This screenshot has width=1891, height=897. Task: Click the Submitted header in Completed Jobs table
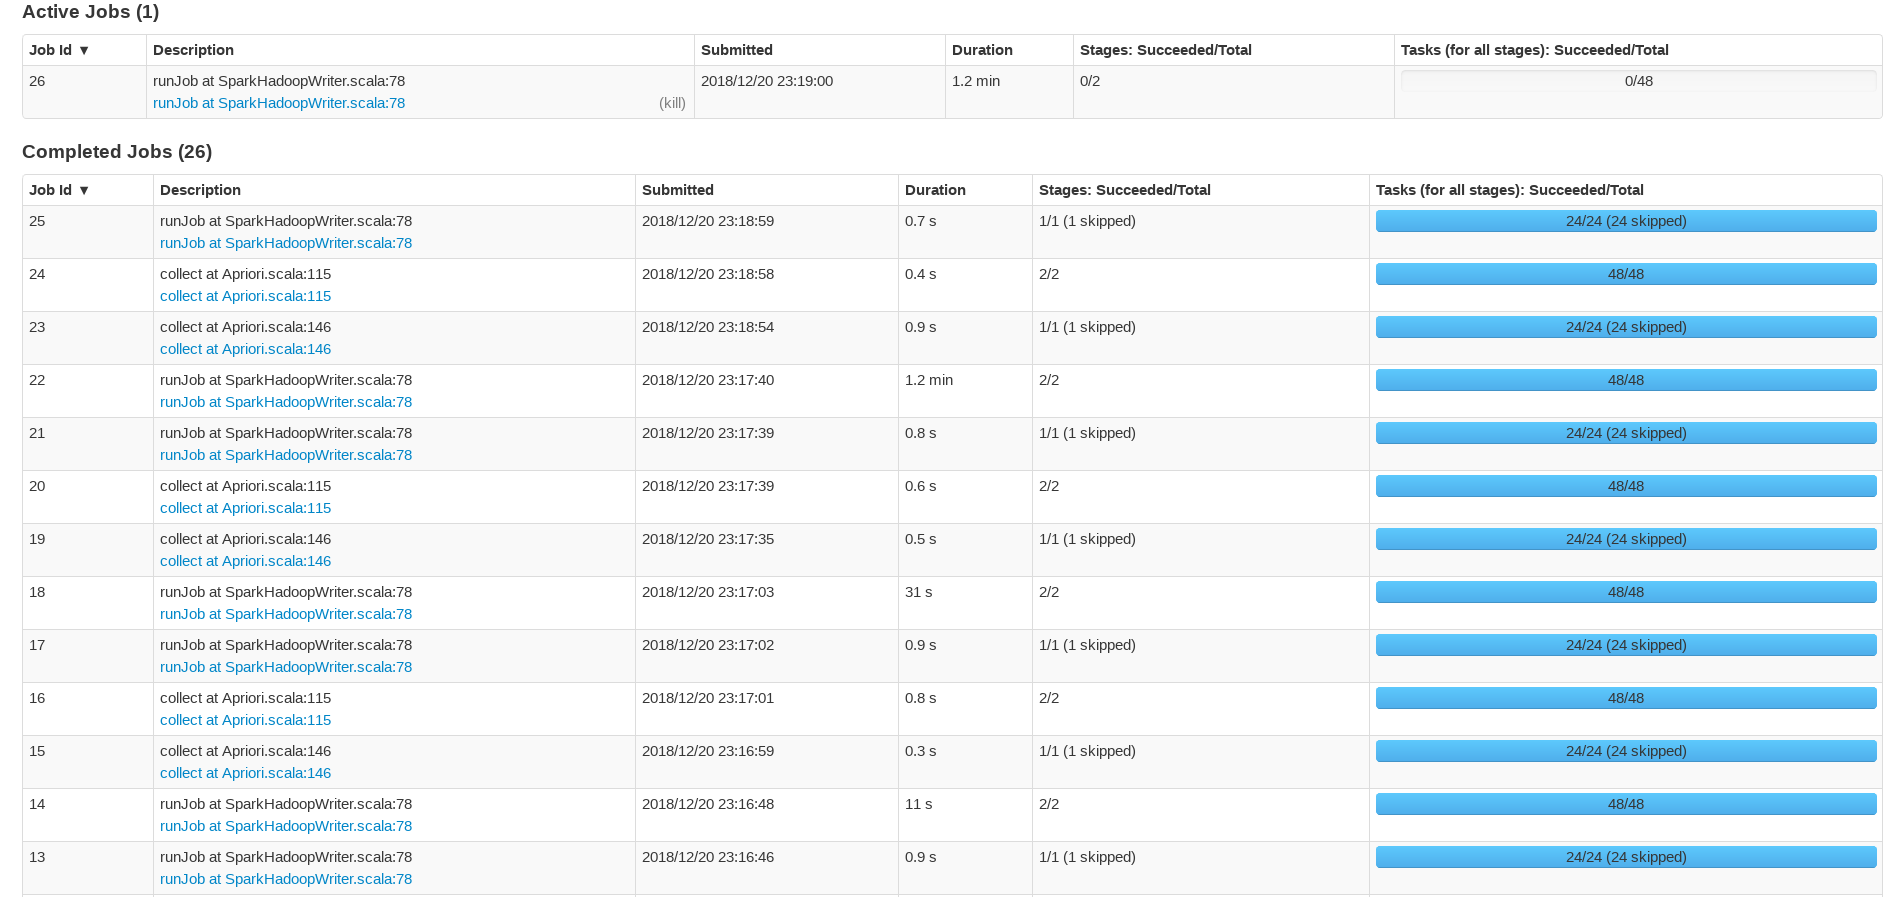(678, 190)
